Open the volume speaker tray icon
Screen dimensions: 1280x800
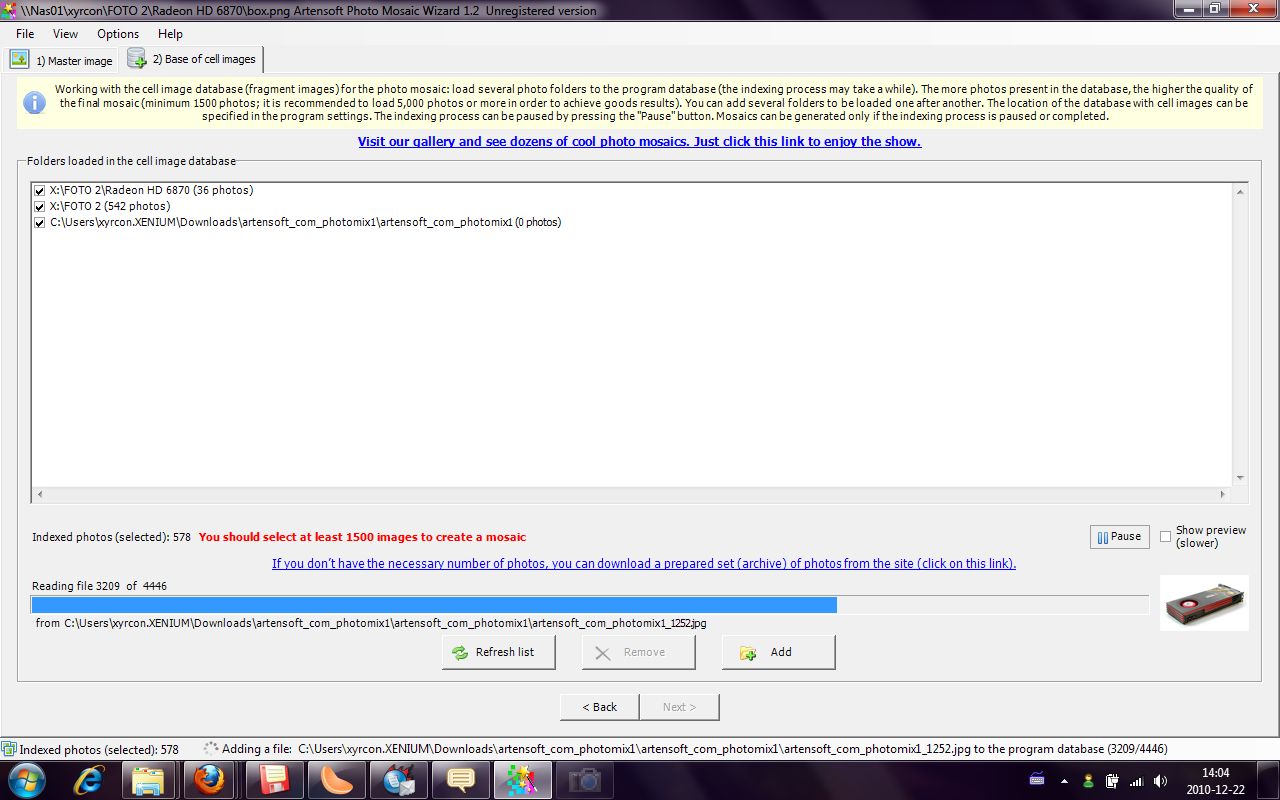[x=1160, y=781]
